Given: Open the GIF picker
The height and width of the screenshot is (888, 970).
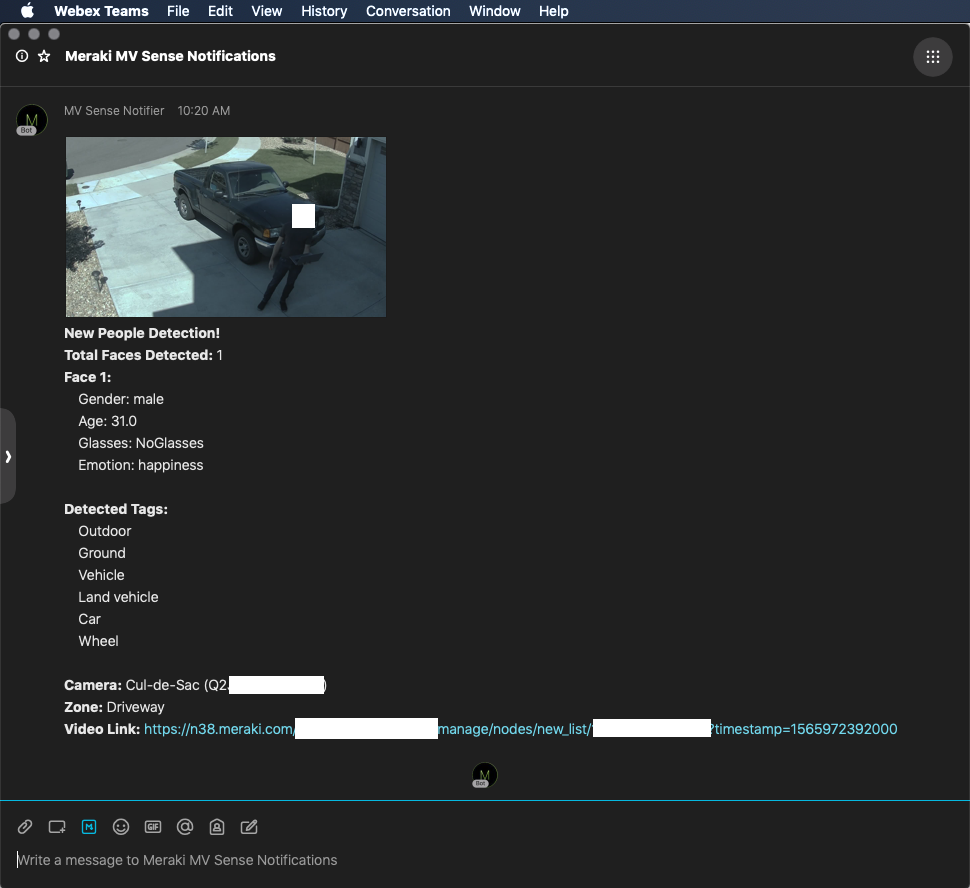Looking at the screenshot, I should [153, 827].
